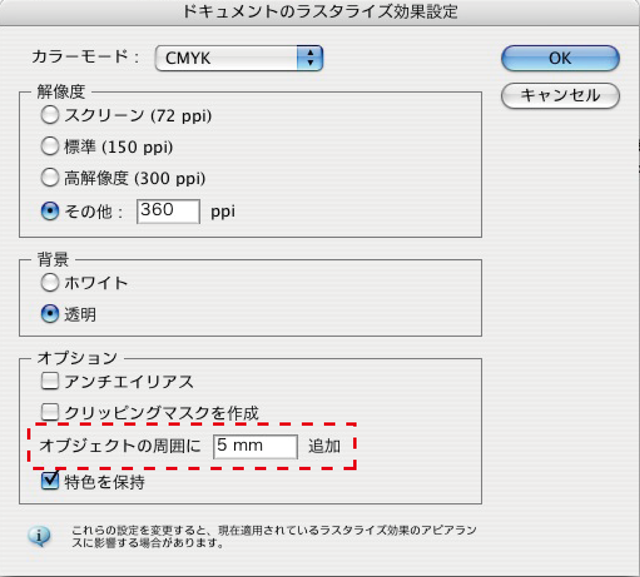Click the オプション group label
Viewport: 640px width, 577px height.
click(77, 358)
